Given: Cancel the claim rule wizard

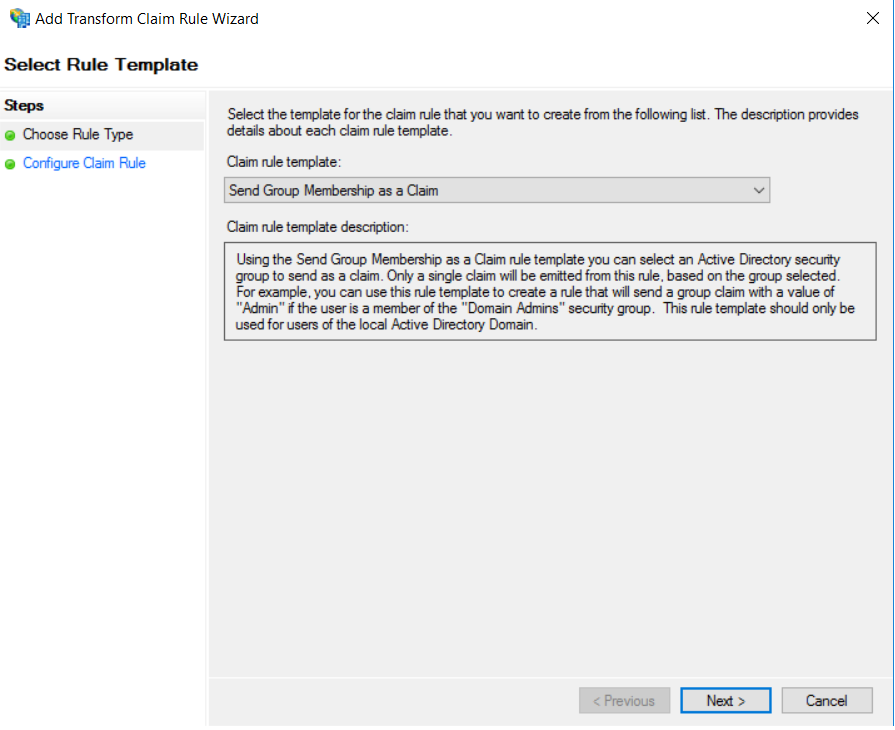Looking at the screenshot, I should coord(826,701).
